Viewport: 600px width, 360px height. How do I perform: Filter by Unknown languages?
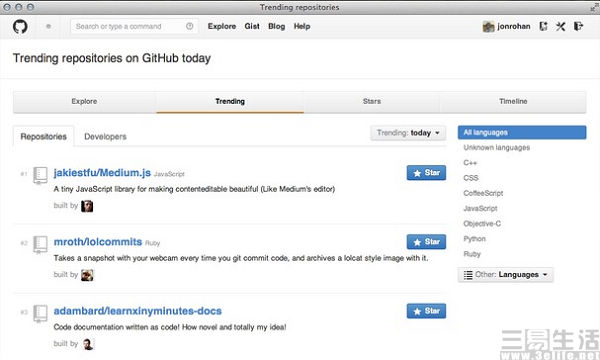(497, 148)
